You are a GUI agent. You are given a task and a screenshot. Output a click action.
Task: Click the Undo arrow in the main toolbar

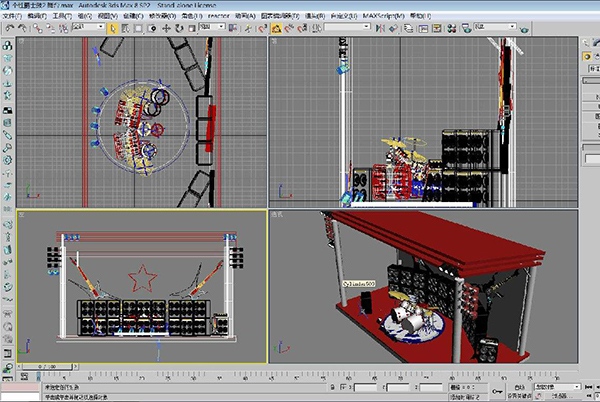[9, 28]
